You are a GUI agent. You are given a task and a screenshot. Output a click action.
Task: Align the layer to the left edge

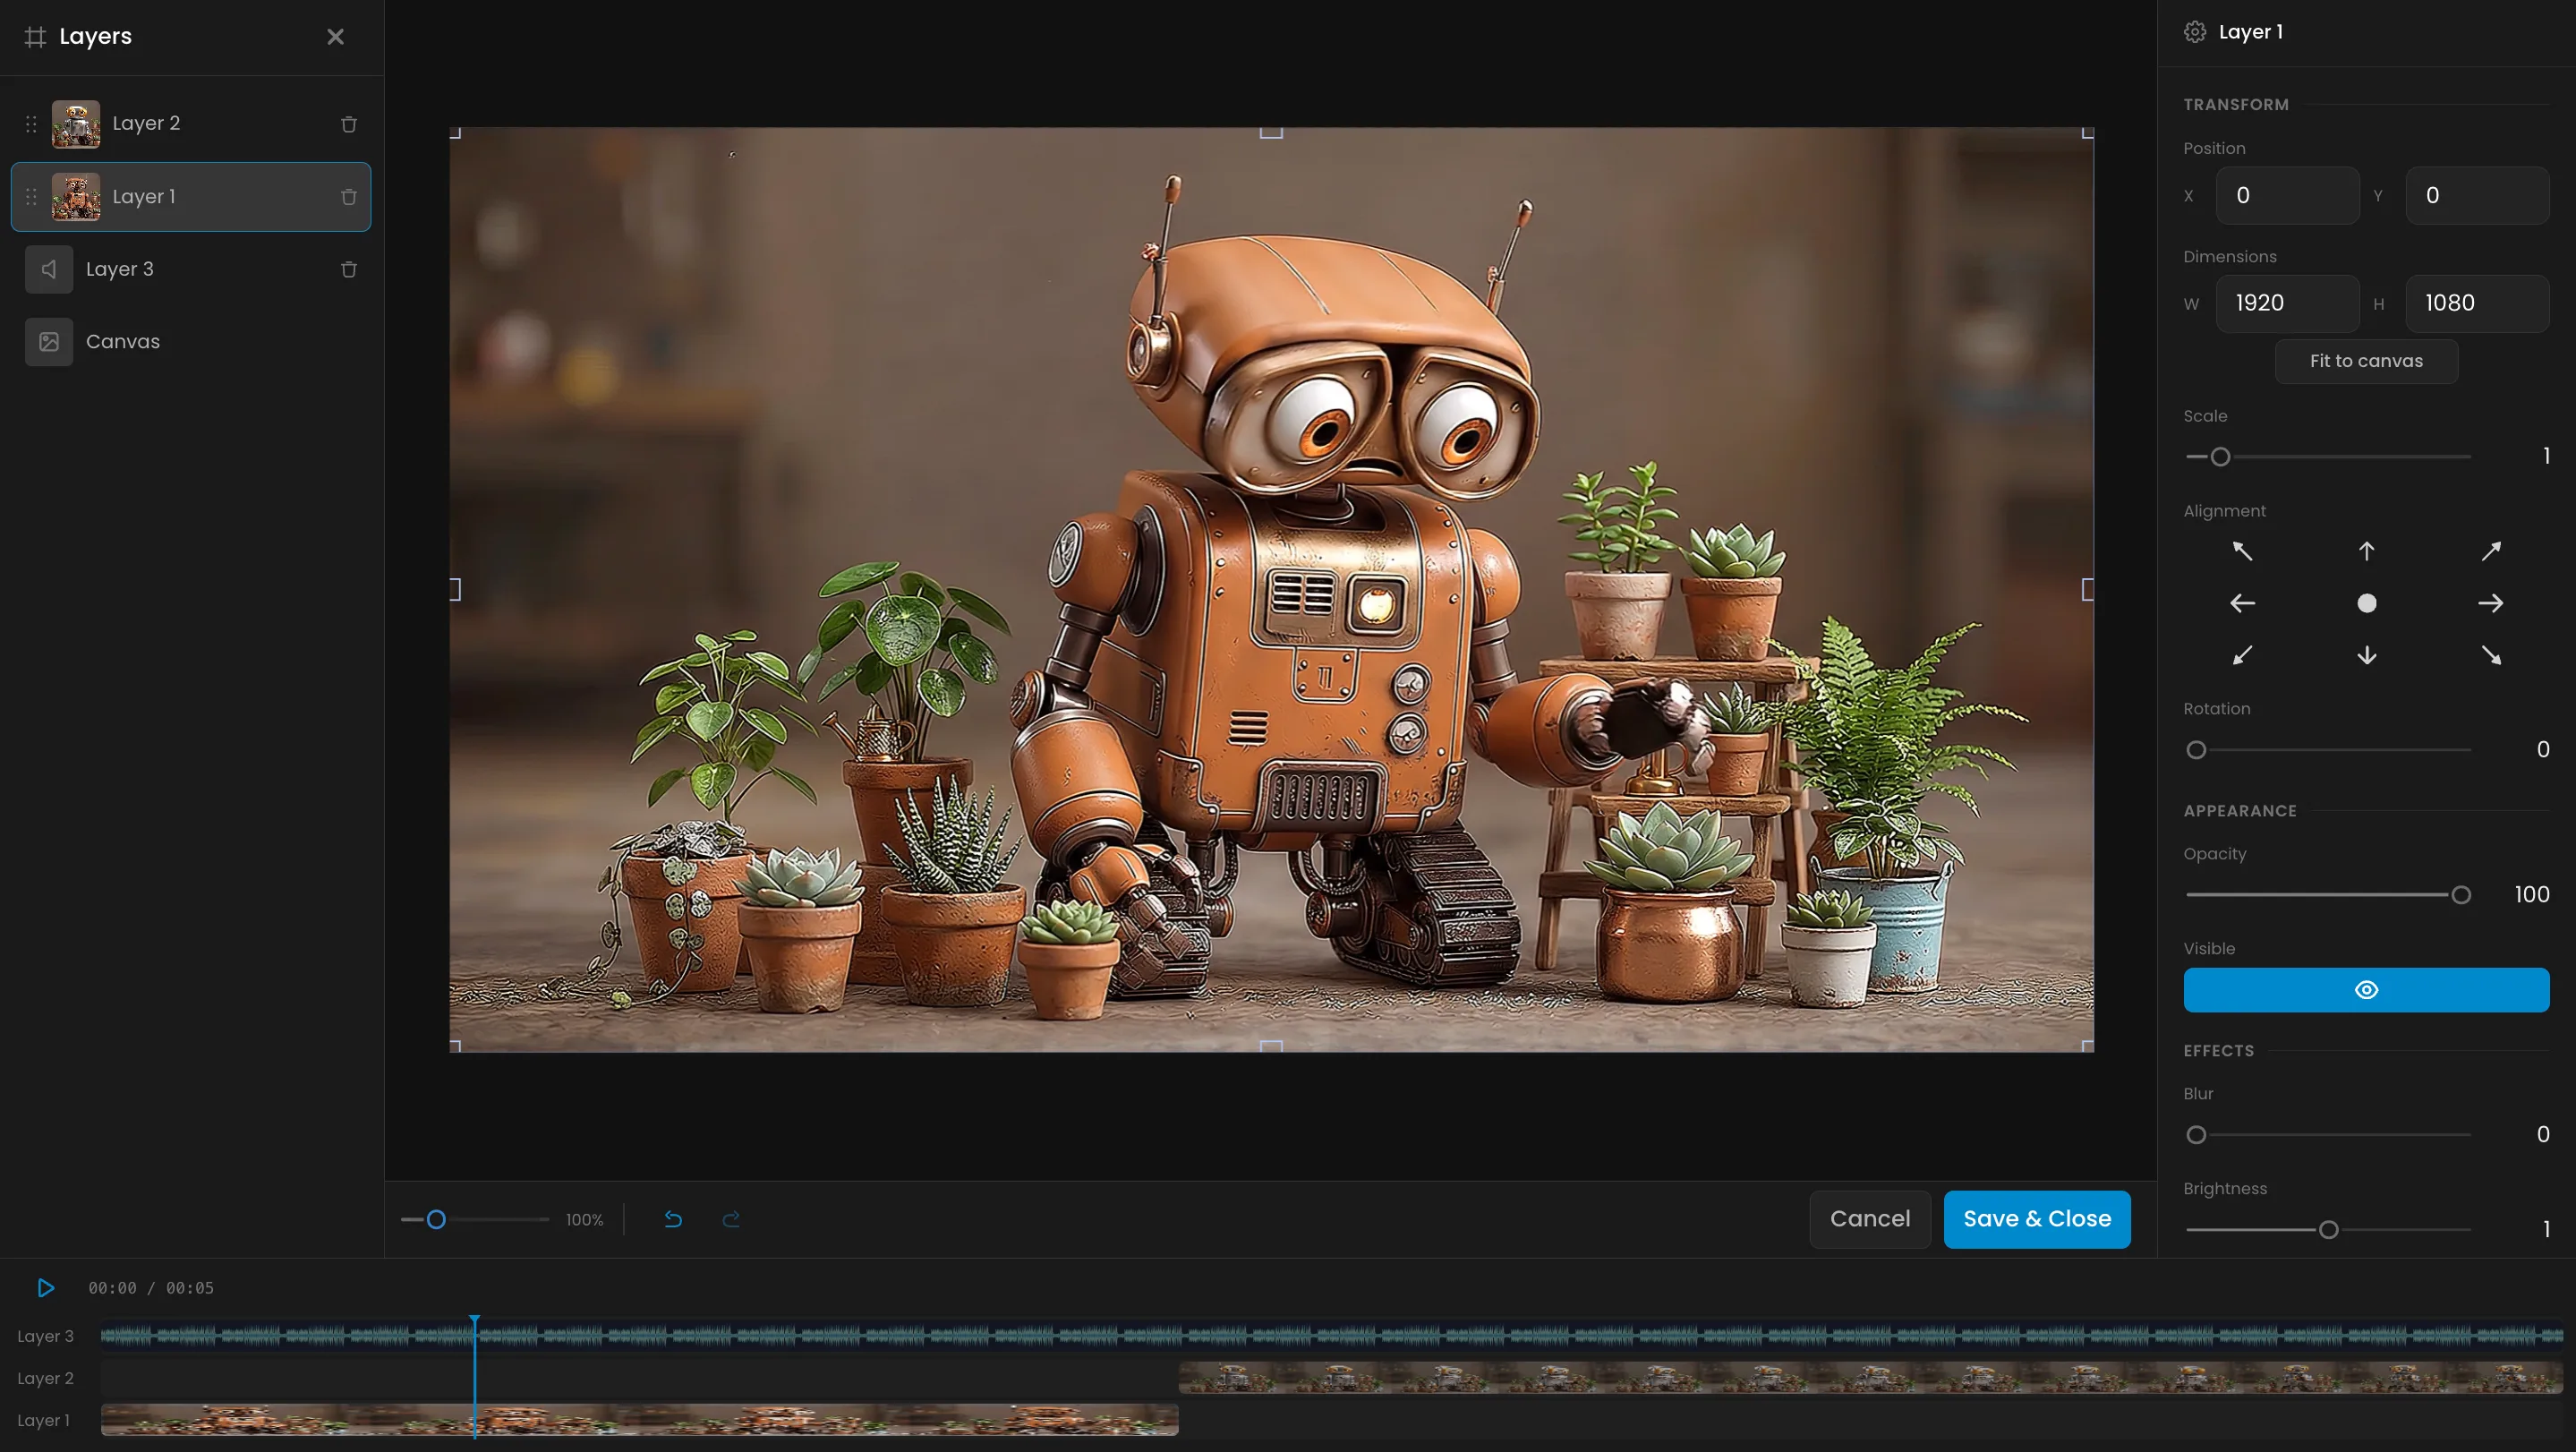tap(2241, 602)
